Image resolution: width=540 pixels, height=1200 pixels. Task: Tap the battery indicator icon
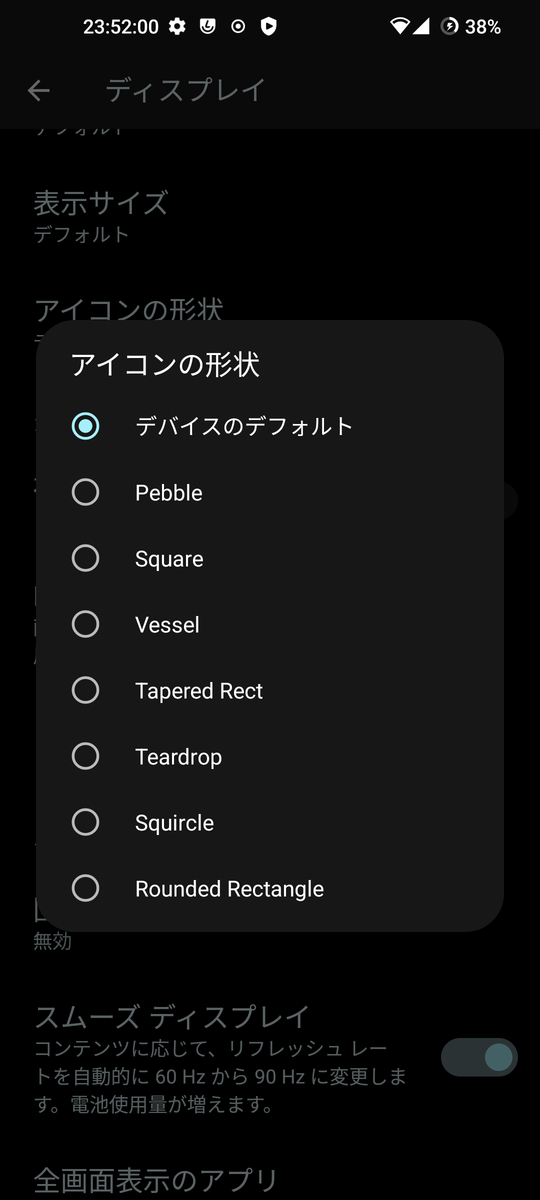click(x=450, y=27)
